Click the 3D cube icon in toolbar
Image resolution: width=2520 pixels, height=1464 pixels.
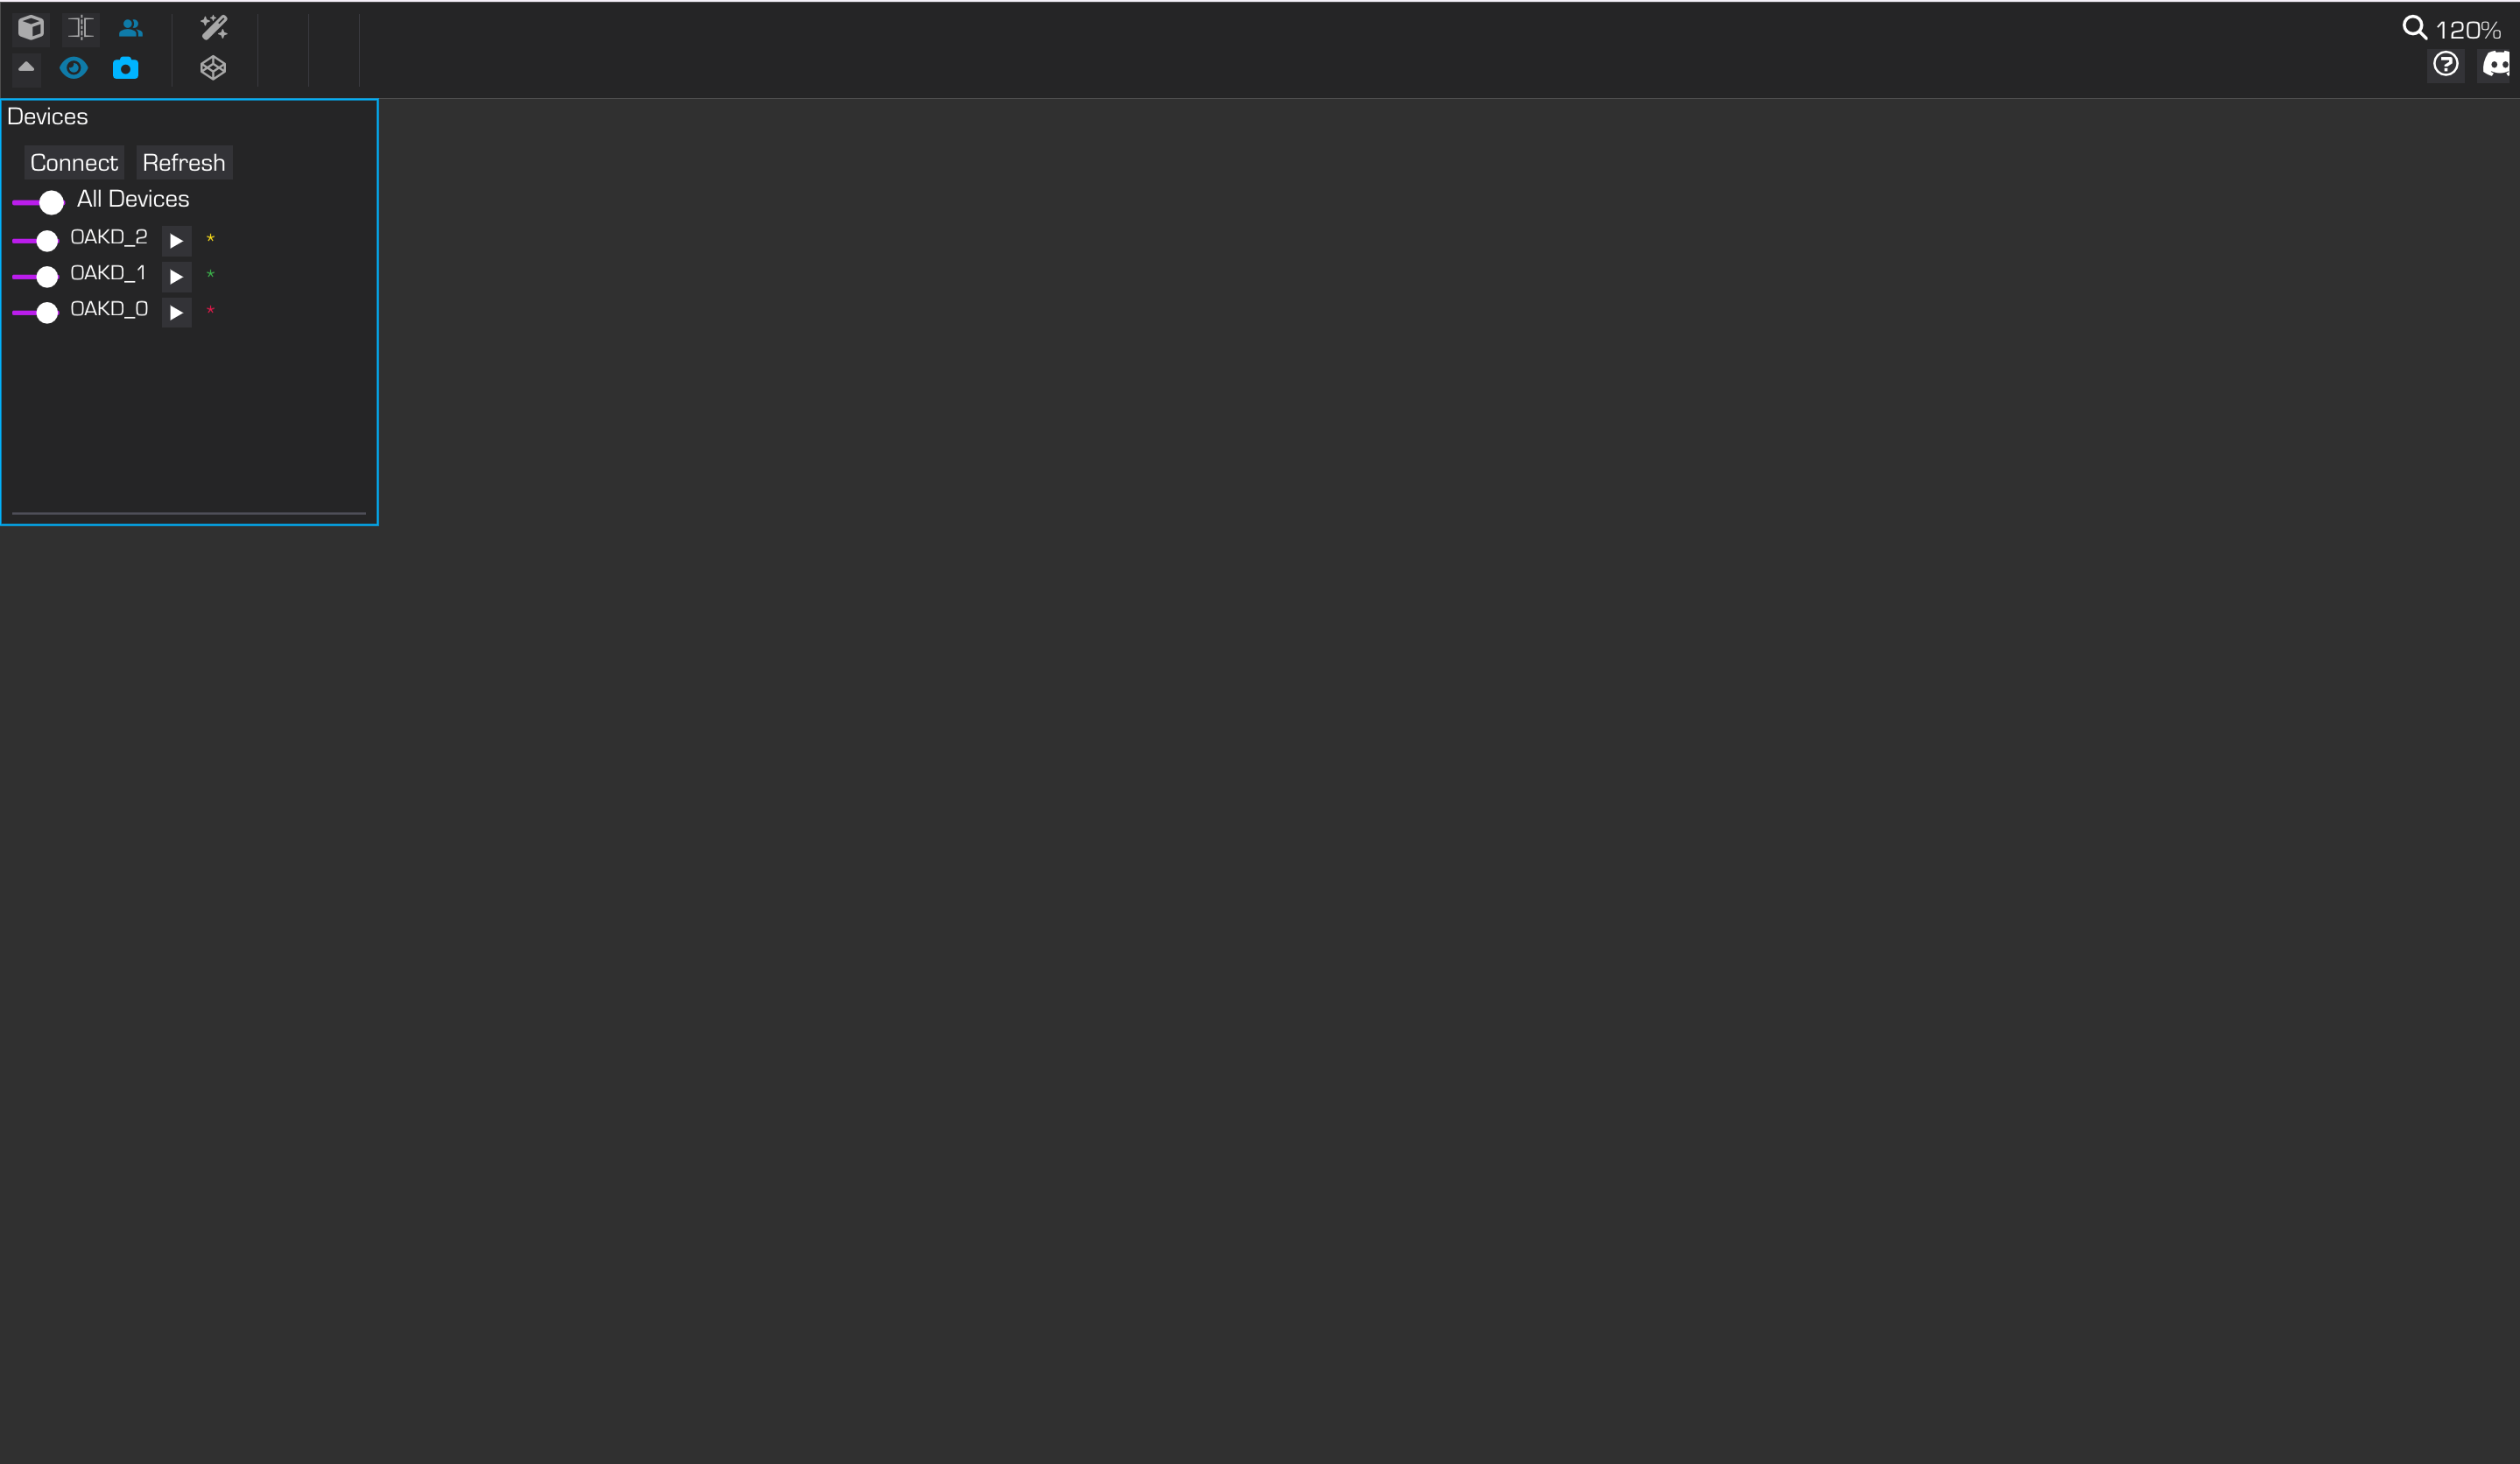coord(31,27)
